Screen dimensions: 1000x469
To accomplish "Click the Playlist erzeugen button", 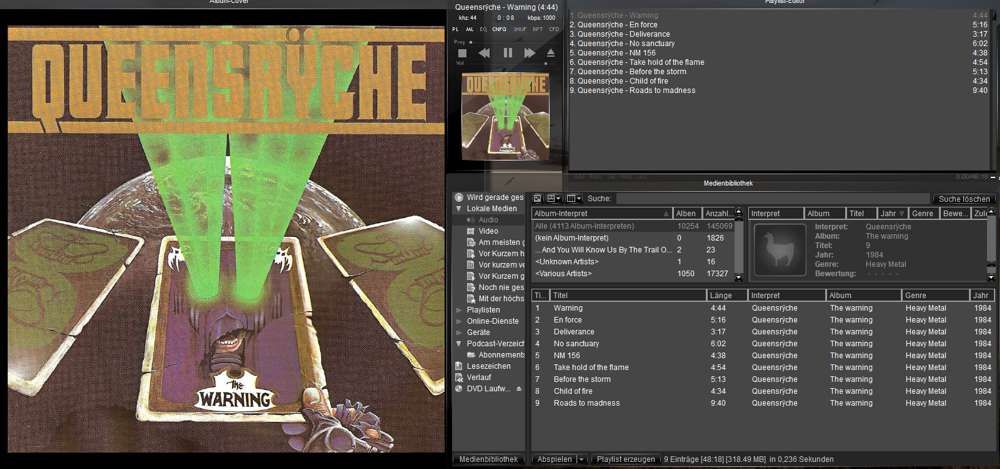I will point(625,458).
